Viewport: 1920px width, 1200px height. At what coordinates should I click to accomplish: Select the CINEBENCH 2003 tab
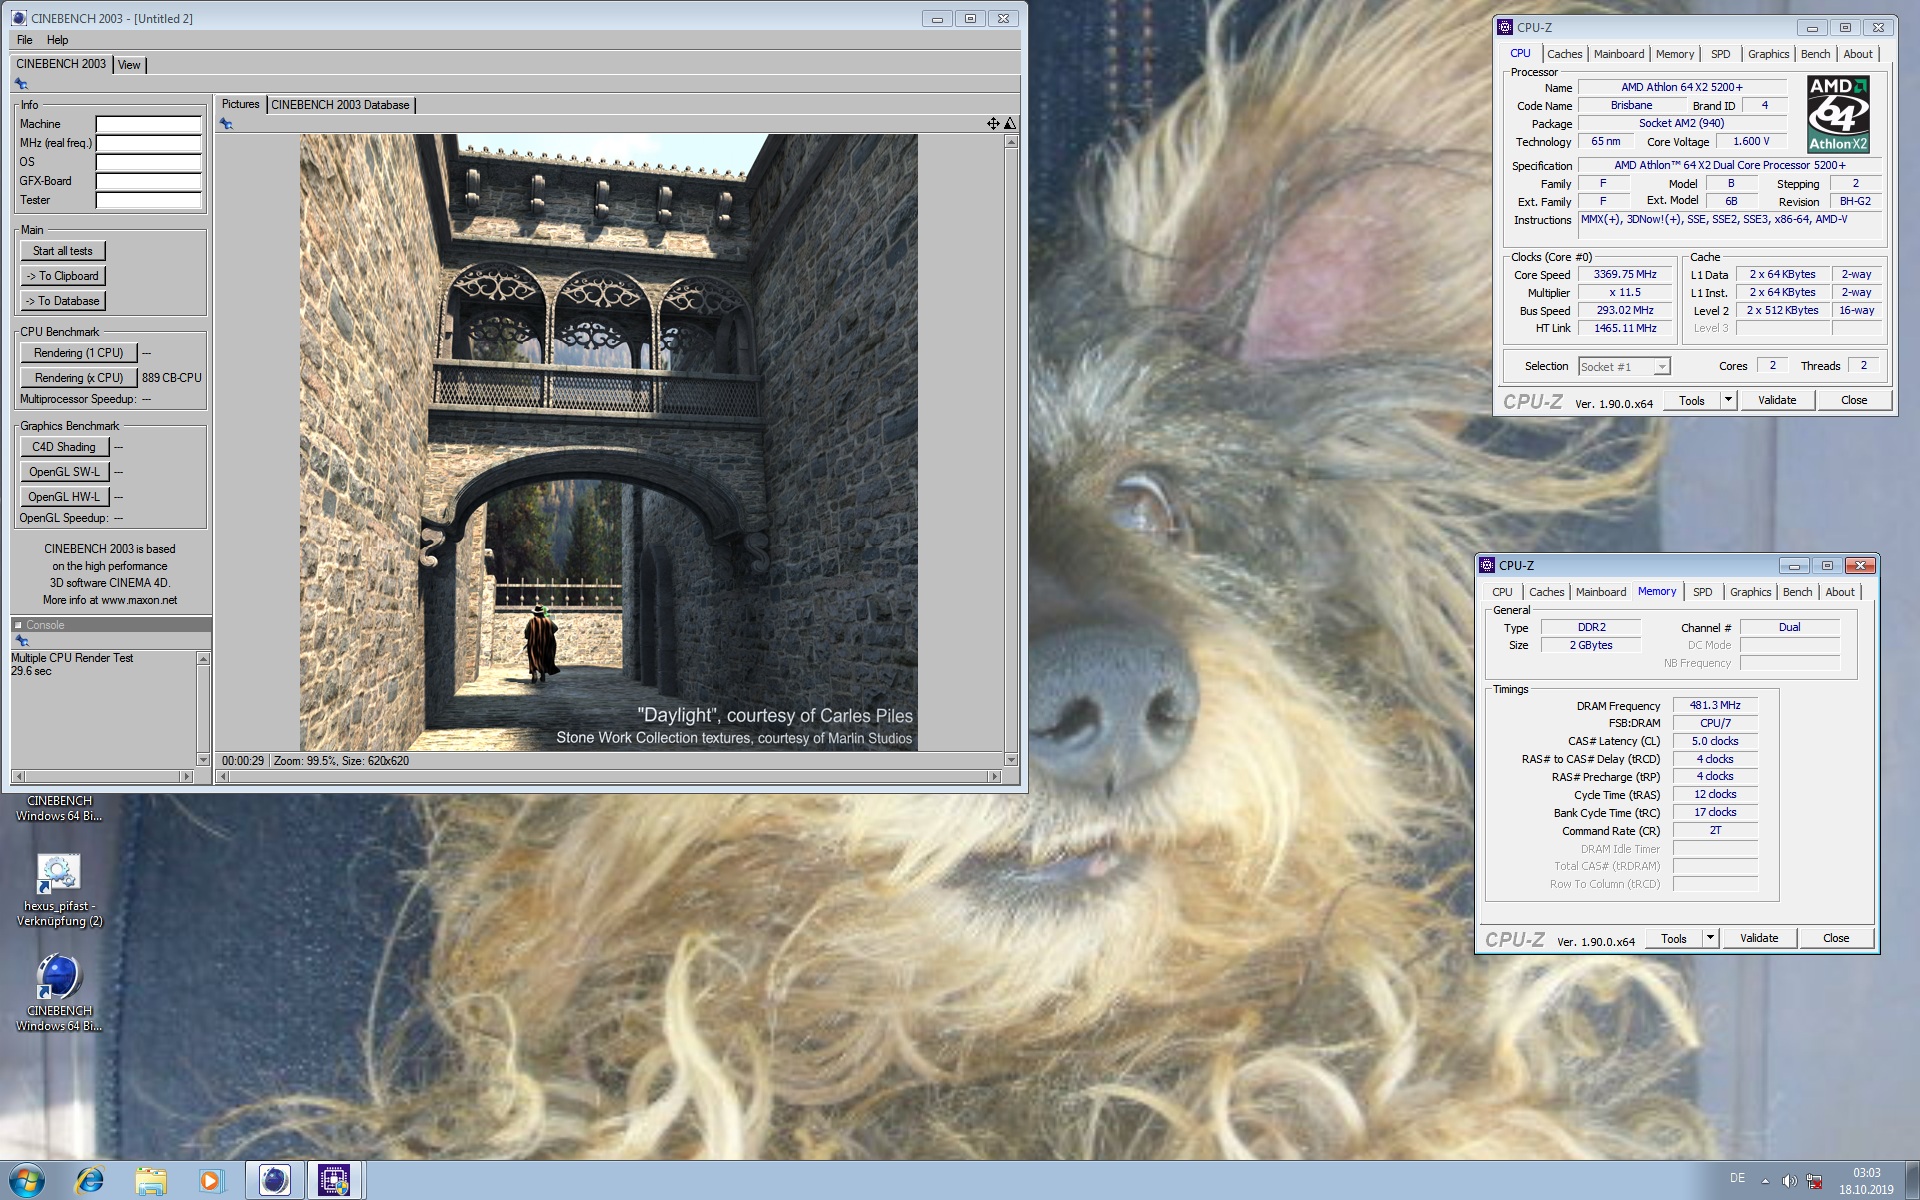tap(61, 64)
